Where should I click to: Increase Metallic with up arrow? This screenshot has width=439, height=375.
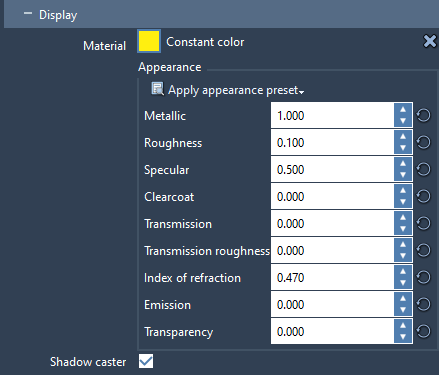[403, 110]
